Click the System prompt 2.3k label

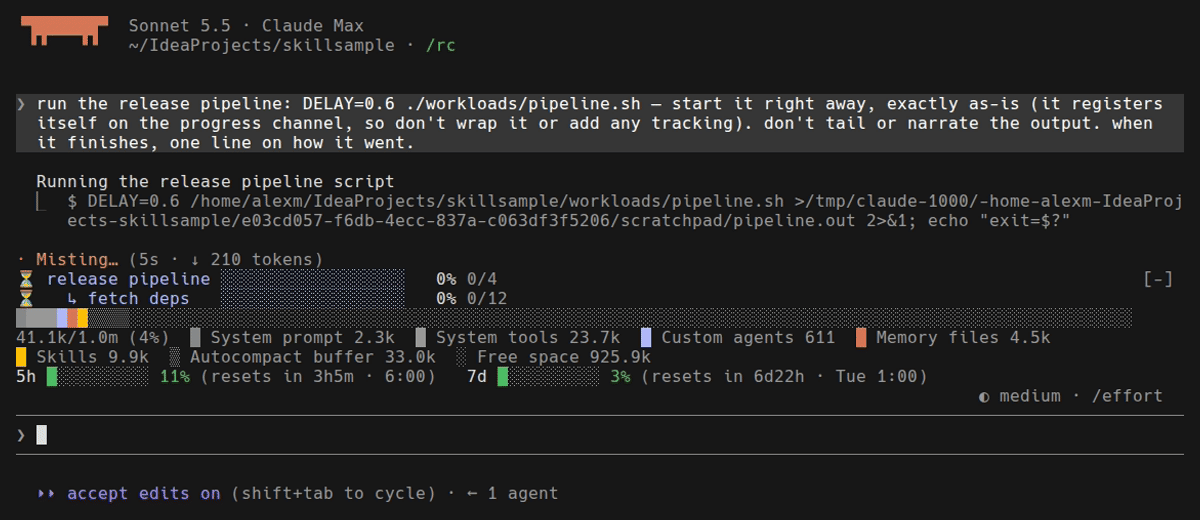tap(303, 337)
